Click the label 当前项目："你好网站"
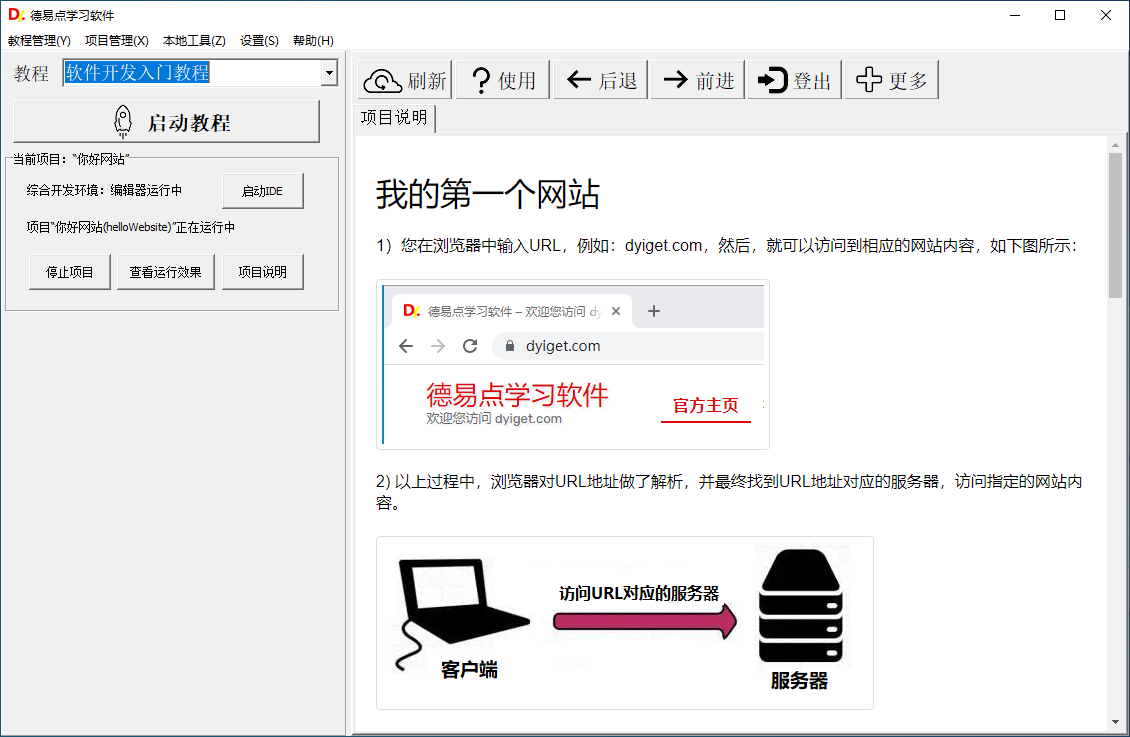The height and width of the screenshot is (737, 1130). [71, 159]
